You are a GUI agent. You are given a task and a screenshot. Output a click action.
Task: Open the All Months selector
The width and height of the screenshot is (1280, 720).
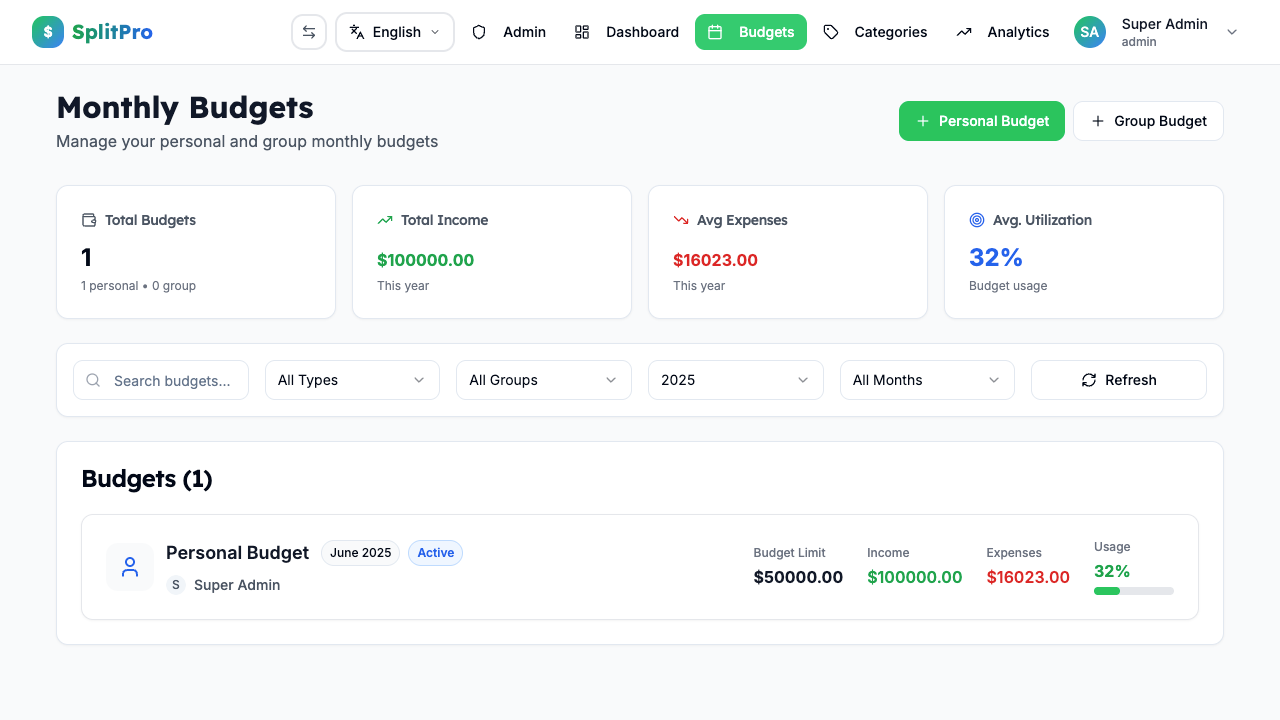927,380
